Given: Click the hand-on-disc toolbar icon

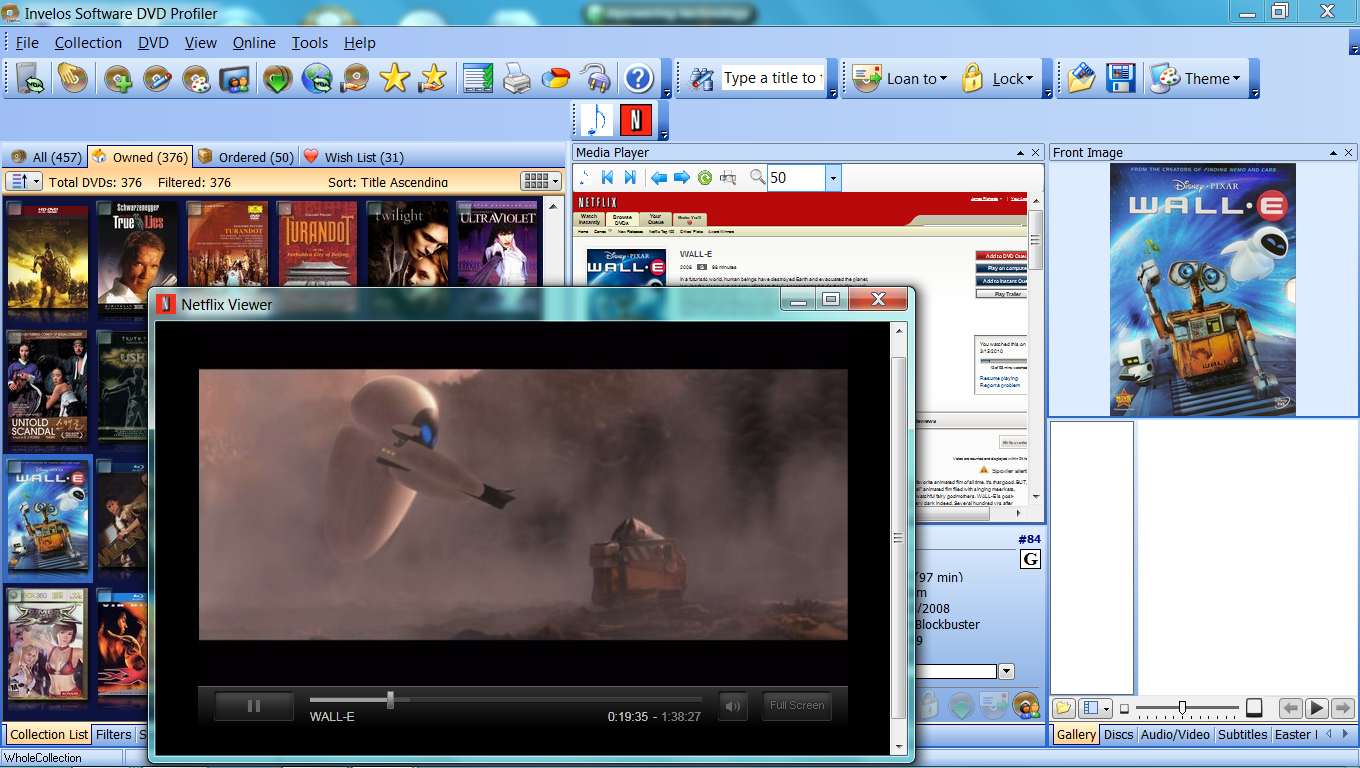Looking at the screenshot, I should tap(72, 78).
